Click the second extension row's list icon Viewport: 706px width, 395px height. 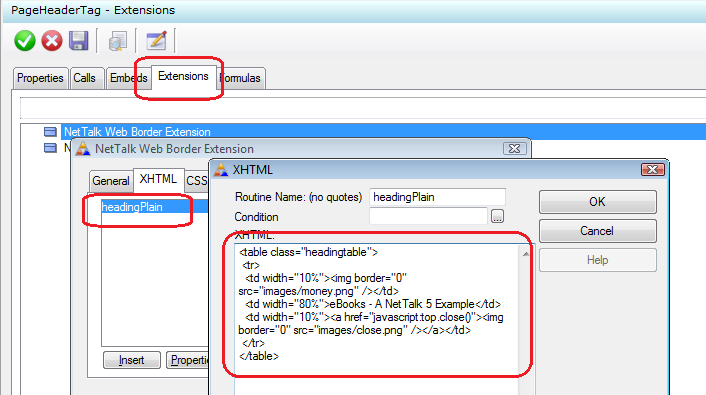click(x=50, y=148)
